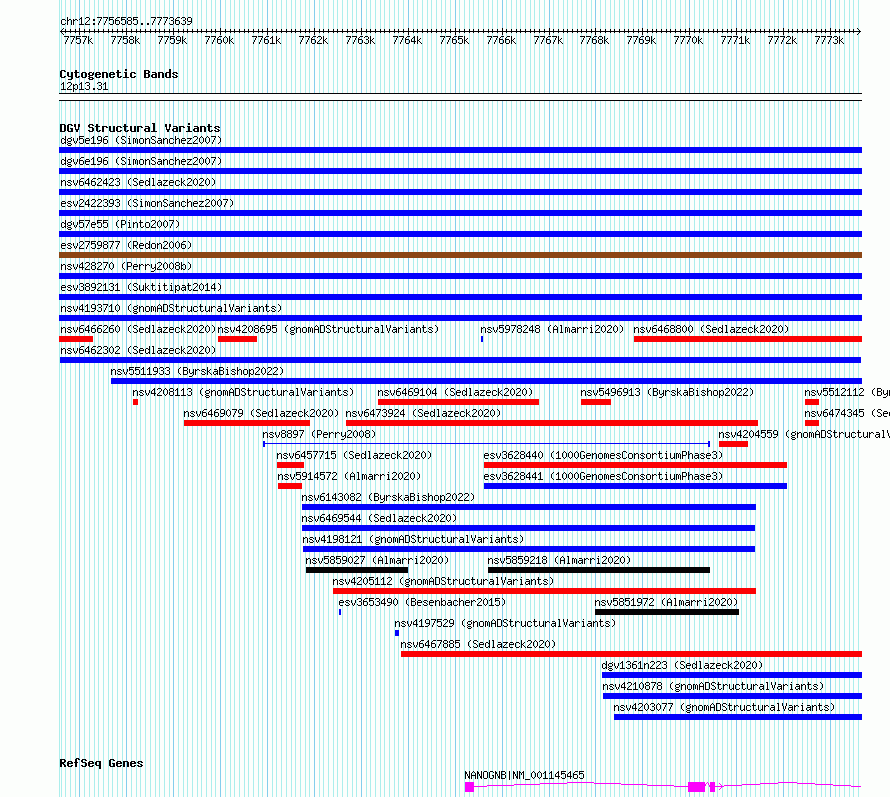Select red esv3628440 1000Genomes bar
Image resolution: width=890 pixels, height=797 pixels.
click(635, 465)
